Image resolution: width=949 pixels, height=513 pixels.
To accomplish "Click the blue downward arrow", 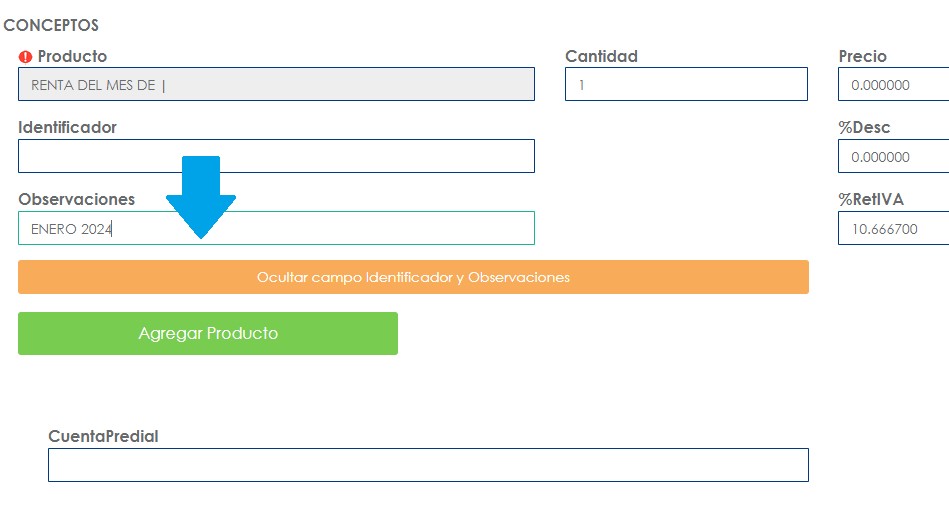I will [x=201, y=197].
